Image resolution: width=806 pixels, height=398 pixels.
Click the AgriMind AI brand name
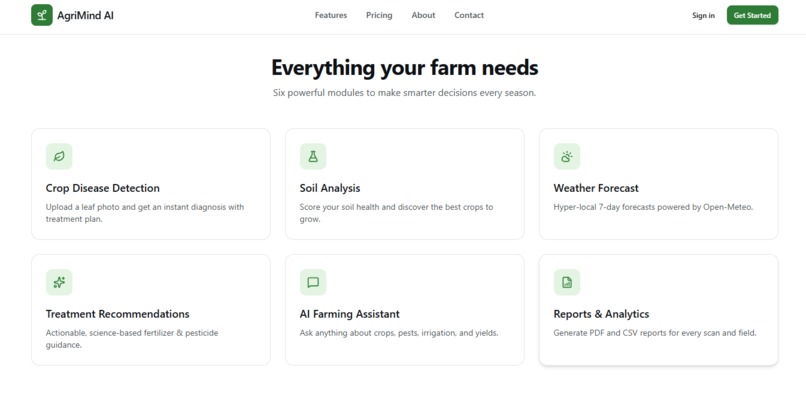point(85,15)
